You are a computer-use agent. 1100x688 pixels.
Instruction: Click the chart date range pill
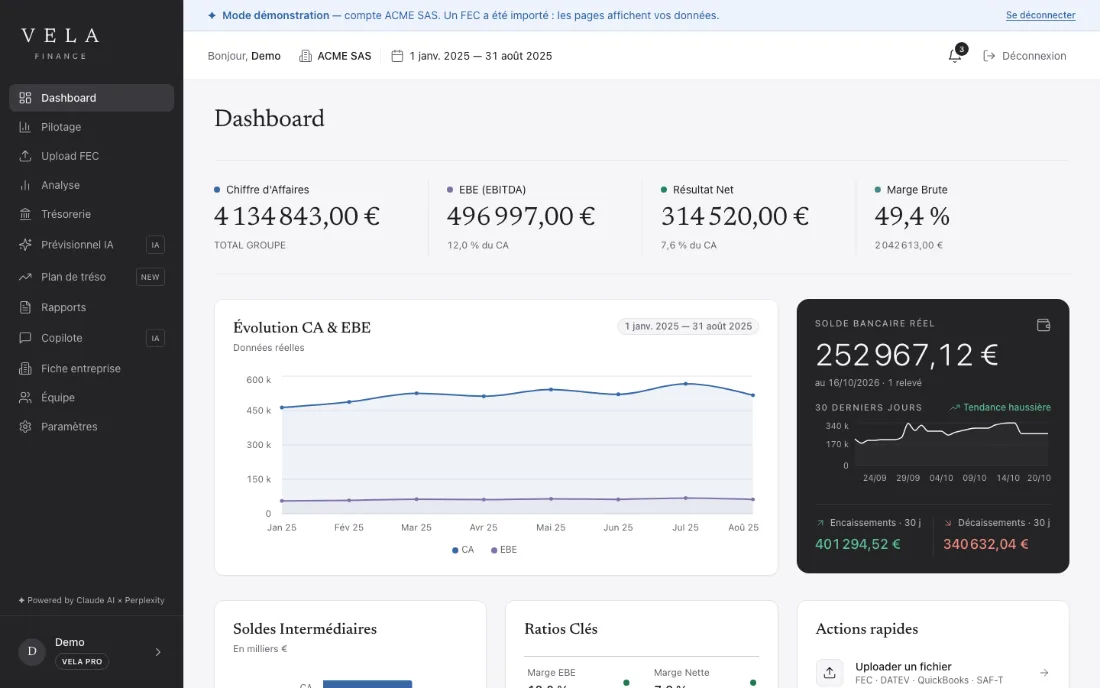pos(688,326)
